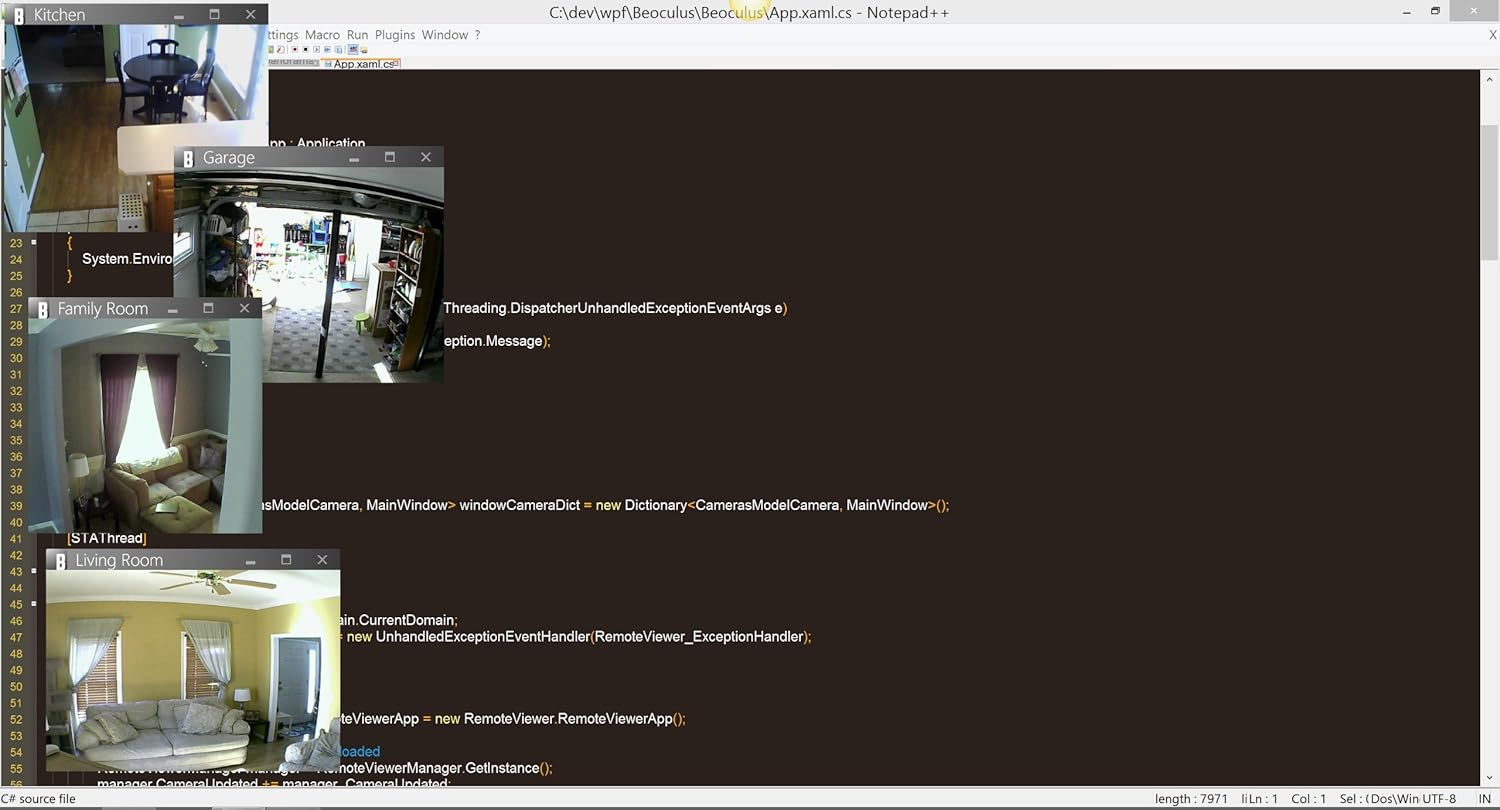This screenshot has width=1500, height=810.
Task: Click the Save Recorded Macro icon
Action: coord(339,49)
